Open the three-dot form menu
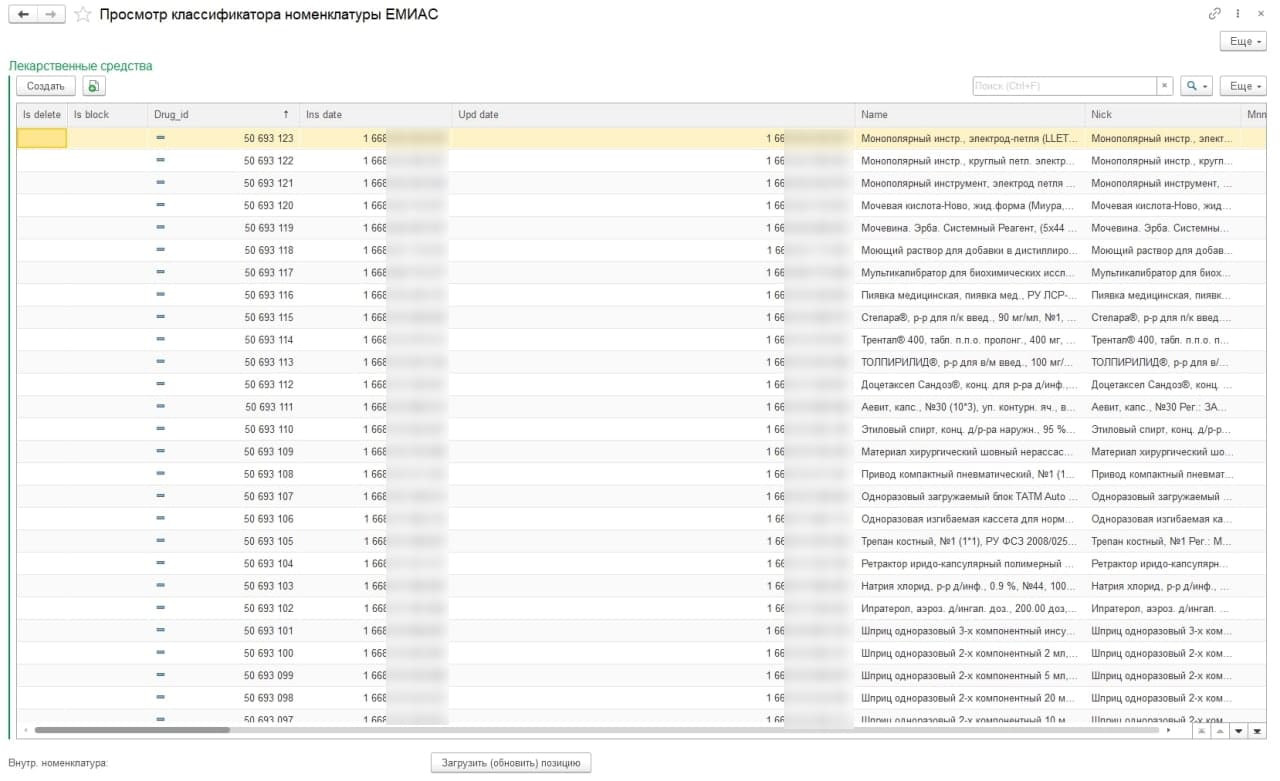Image resolution: width=1280 pixels, height=781 pixels. pos(1238,14)
